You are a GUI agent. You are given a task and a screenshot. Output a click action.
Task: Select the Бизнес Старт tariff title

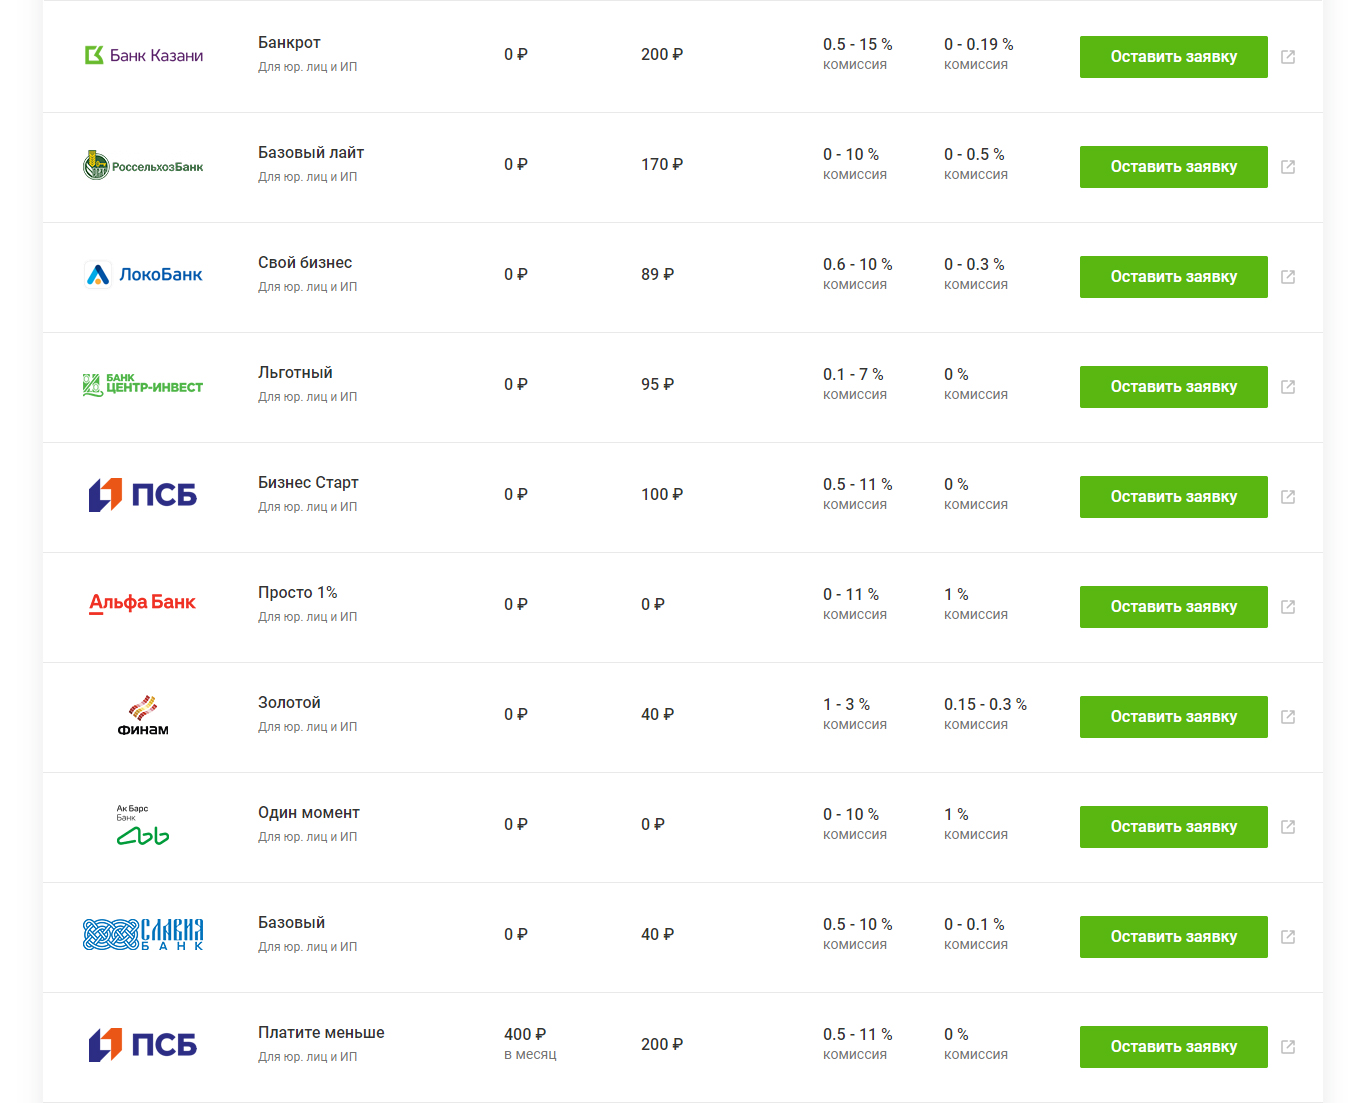pyautogui.click(x=308, y=483)
